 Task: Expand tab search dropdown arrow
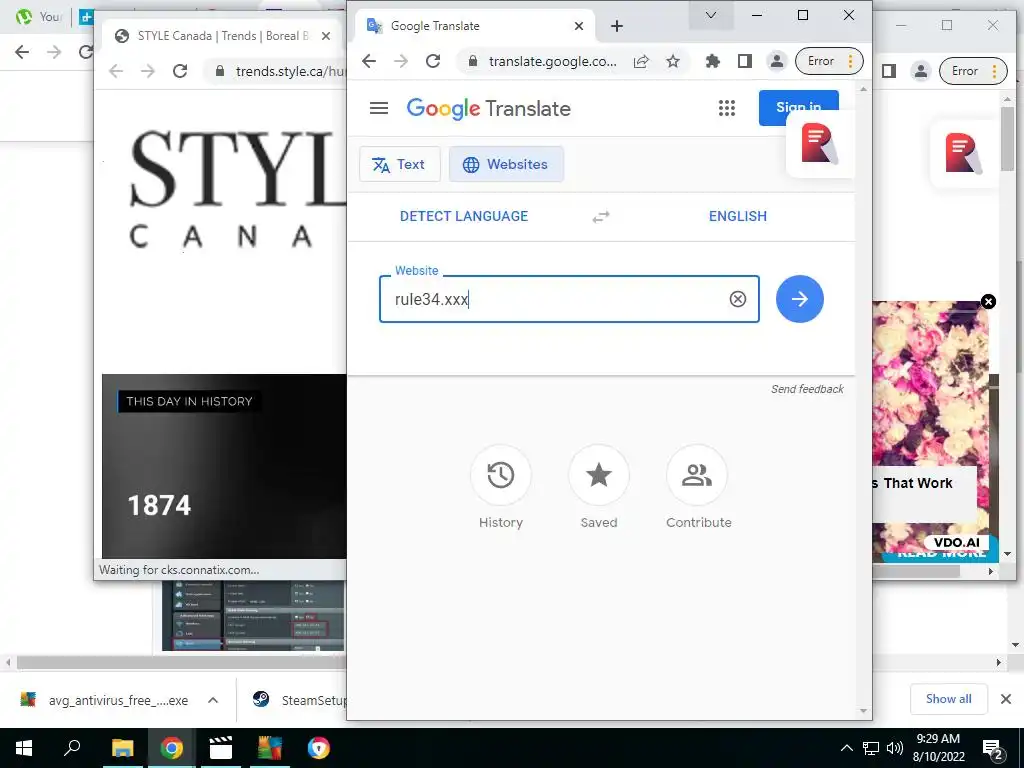point(711,15)
